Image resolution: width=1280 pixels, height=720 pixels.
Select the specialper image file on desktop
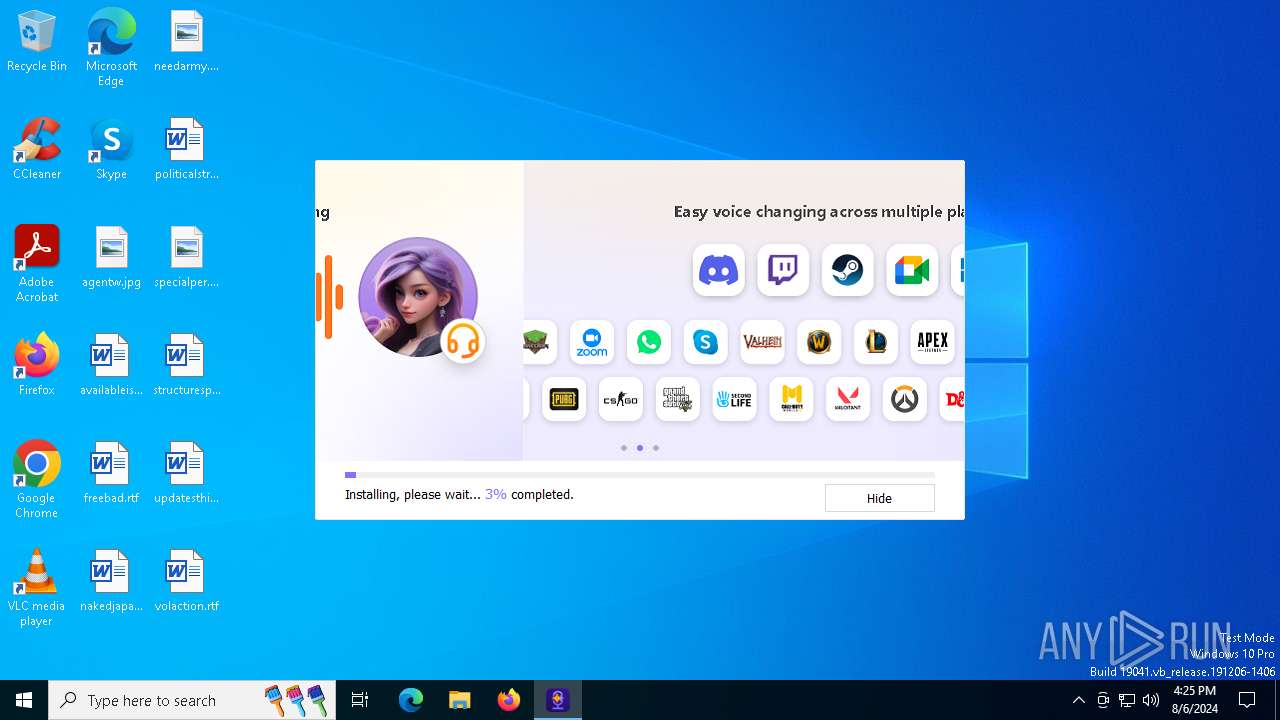[x=186, y=258]
